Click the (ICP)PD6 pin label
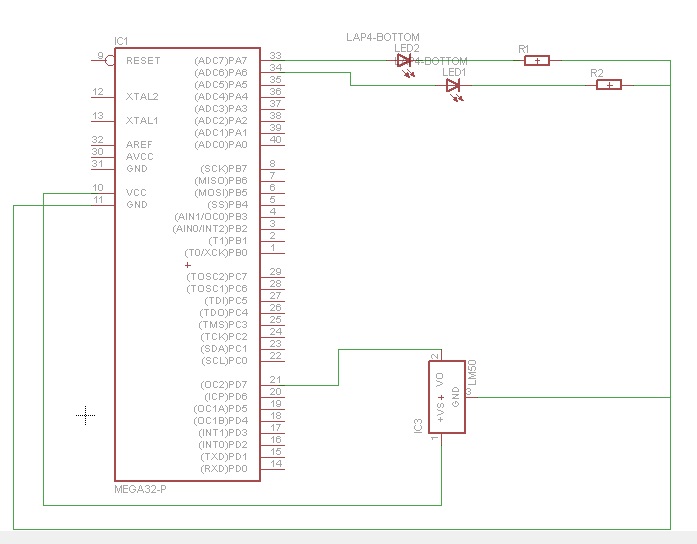The width and height of the screenshot is (697, 544). pos(225,396)
